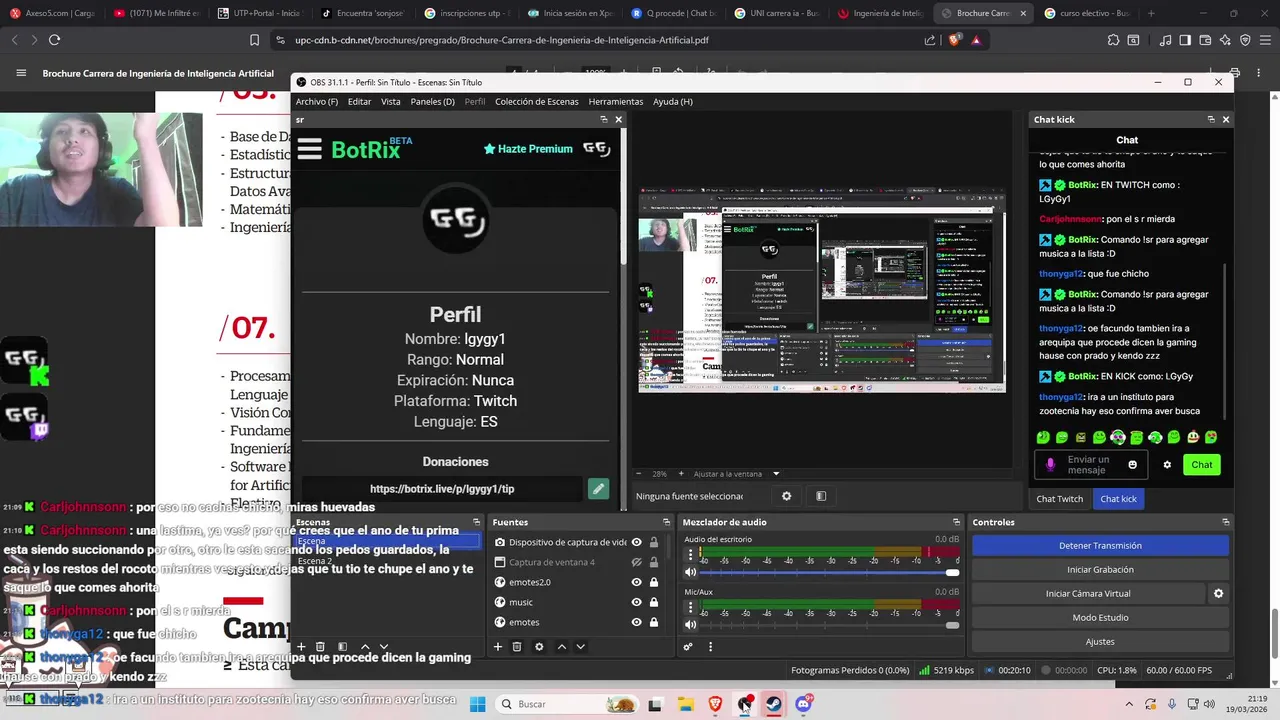Bookmark this page in Brave address bar
The width and height of the screenshot is (1280, 720).
[254, 40]
